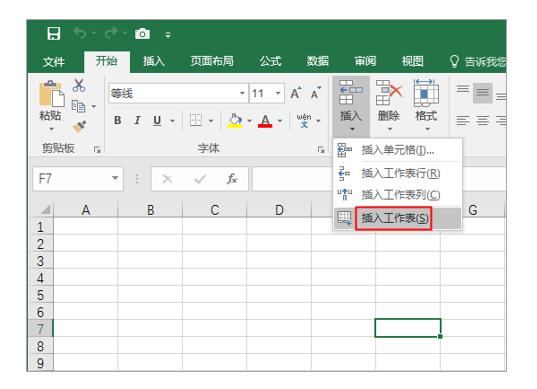Click the Format Painter brush icon
Viewport: 537px width, 389px height.
tap(79, 126)
